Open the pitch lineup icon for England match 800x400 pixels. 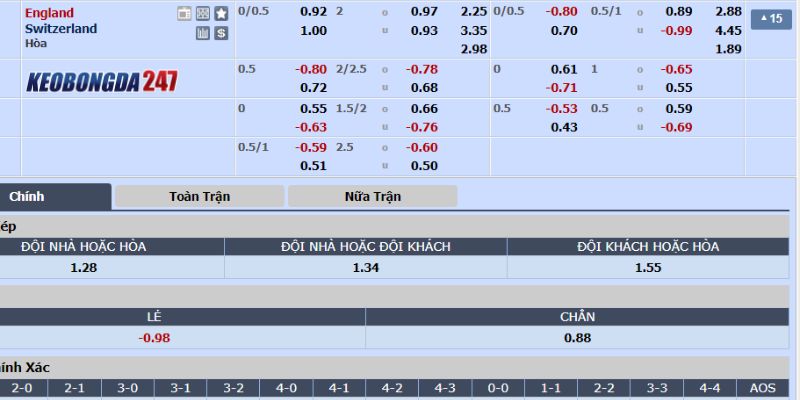(203, 14)
